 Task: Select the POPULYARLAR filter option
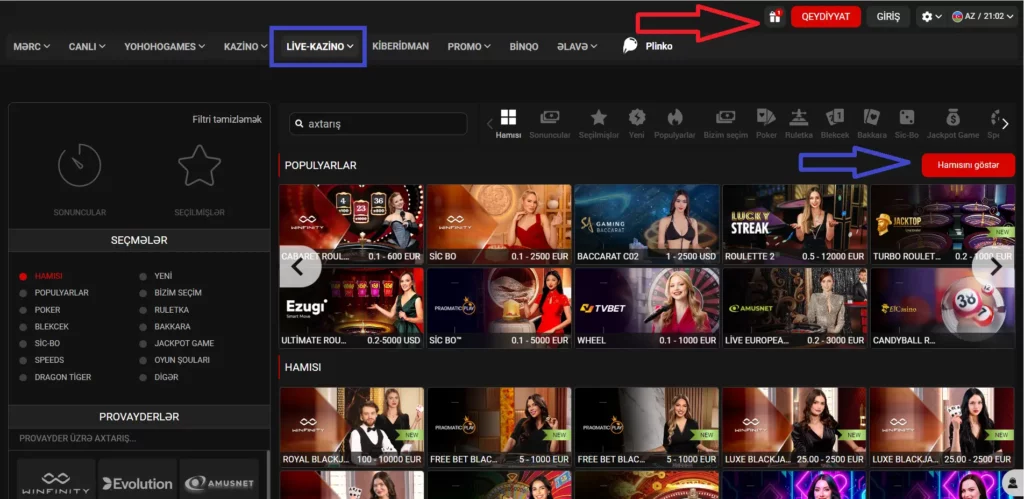(x=61, y=293)
